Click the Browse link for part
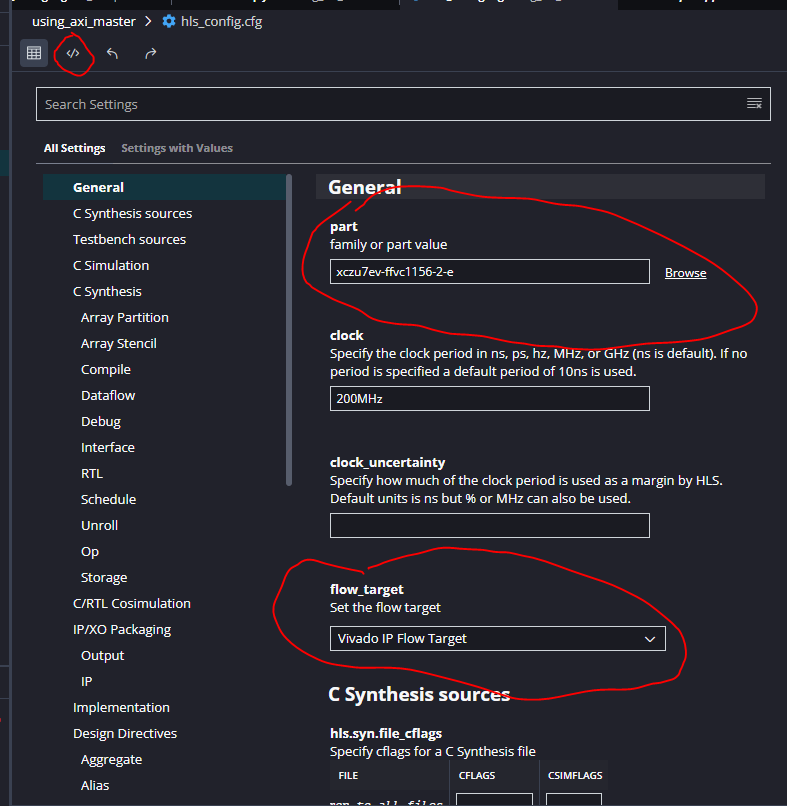Viewport: 787px width, 806px height. point(685,273)
